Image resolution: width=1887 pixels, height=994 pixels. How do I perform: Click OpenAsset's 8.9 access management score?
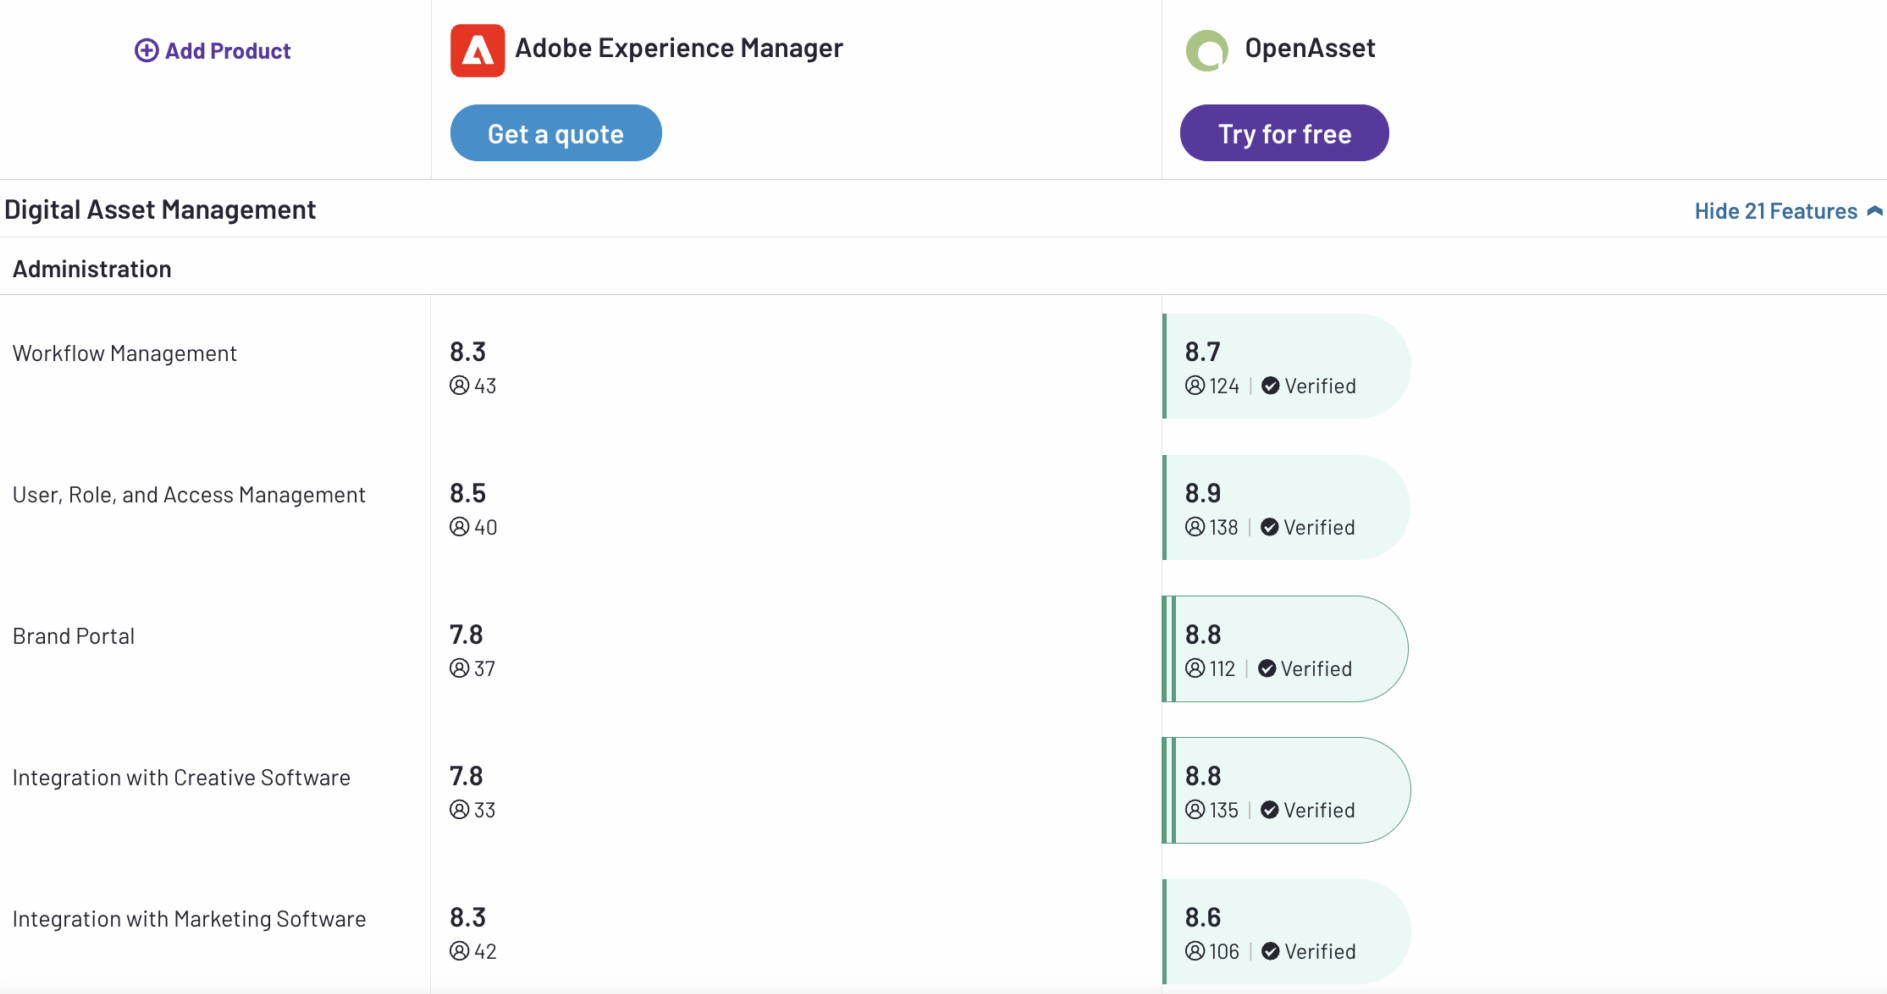(x=1203, y=493)
